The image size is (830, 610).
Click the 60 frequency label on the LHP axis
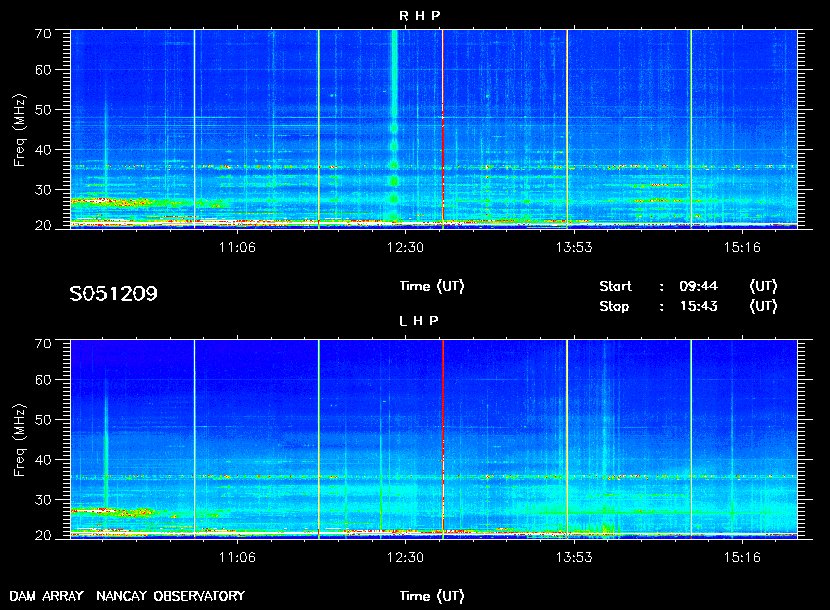point(43,380)
